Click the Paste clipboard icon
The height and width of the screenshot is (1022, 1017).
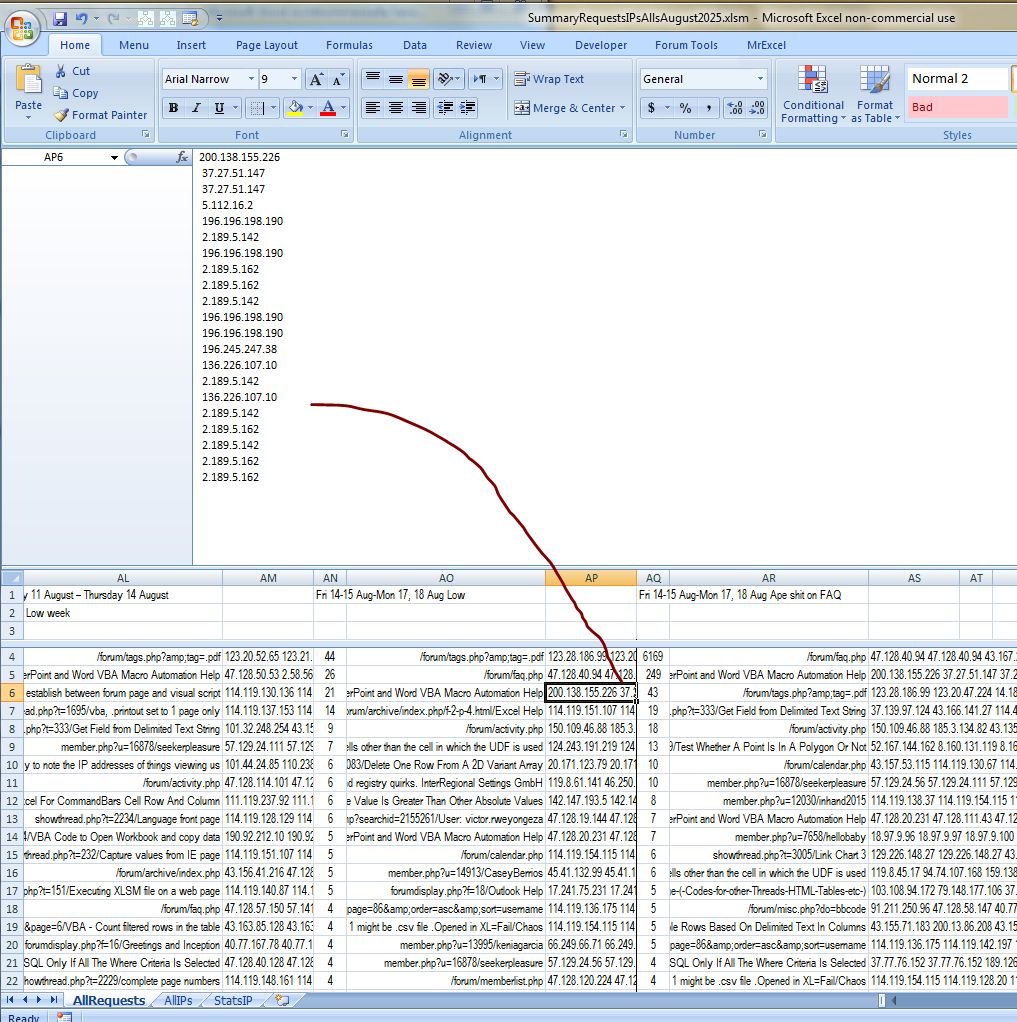click(x=29, y=79)
